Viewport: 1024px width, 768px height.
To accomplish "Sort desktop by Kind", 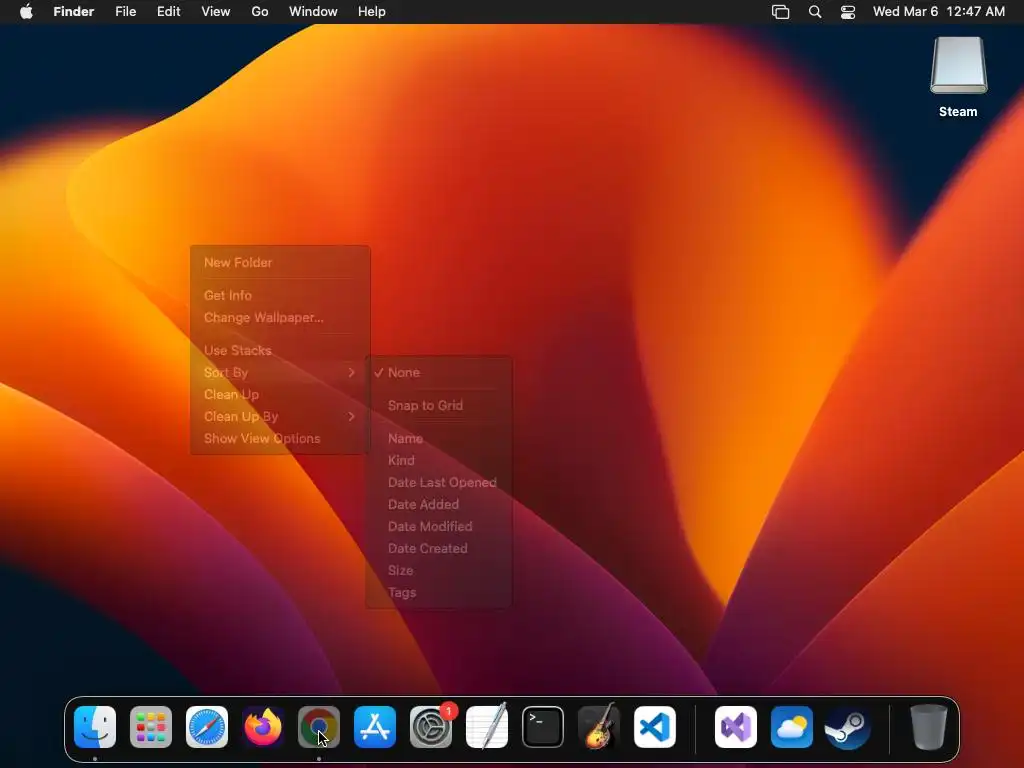I will tap(439, 460).
